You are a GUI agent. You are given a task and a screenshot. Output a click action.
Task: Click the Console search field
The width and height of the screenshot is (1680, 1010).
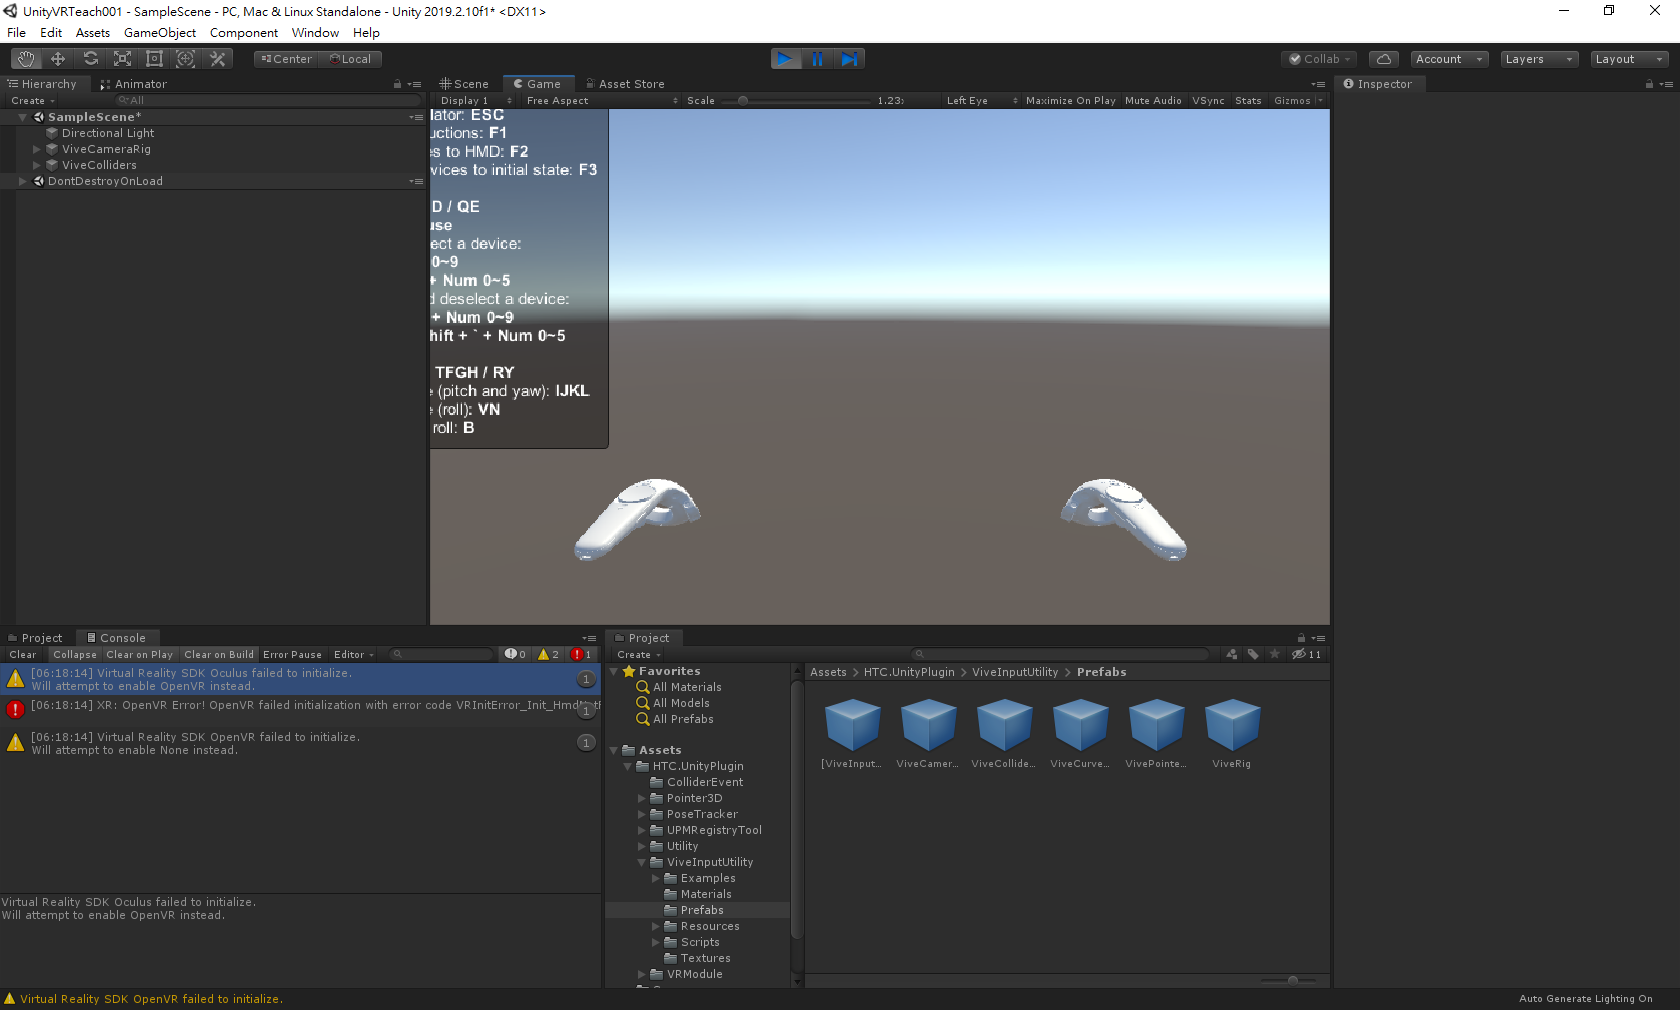click(441, 654)
